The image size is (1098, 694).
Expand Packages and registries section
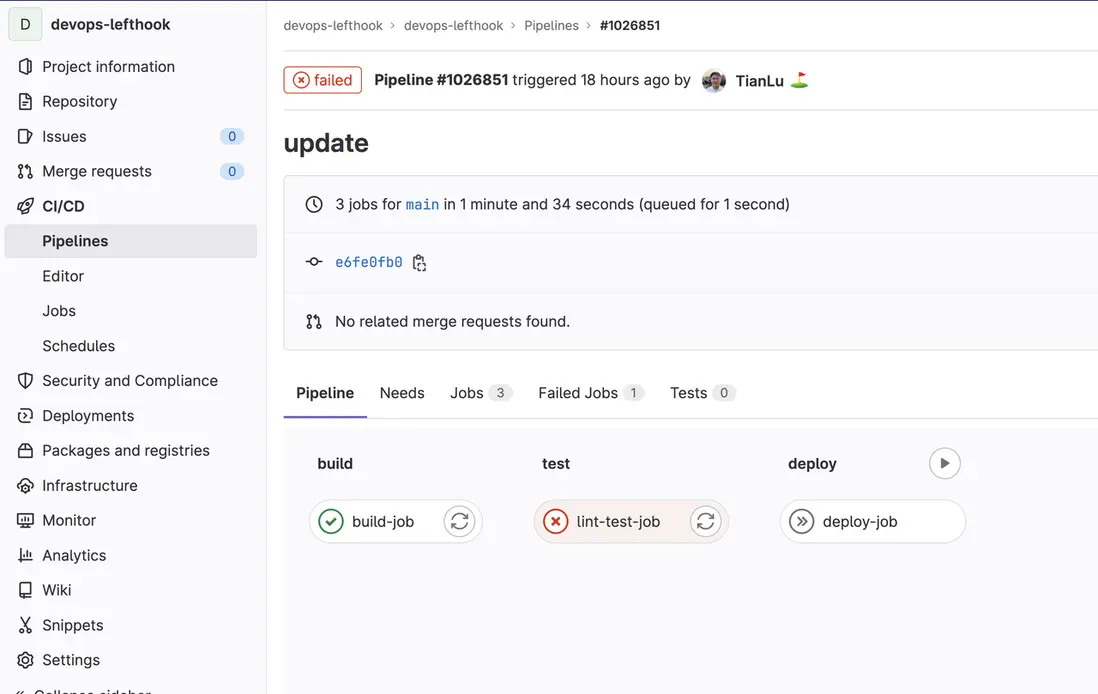tap(125, 451)
